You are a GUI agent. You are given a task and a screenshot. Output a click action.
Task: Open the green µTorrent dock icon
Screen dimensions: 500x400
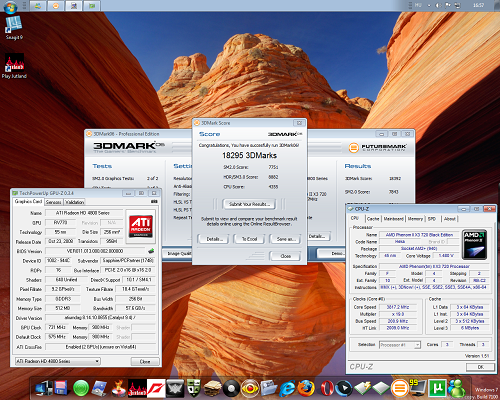(437, 388)
